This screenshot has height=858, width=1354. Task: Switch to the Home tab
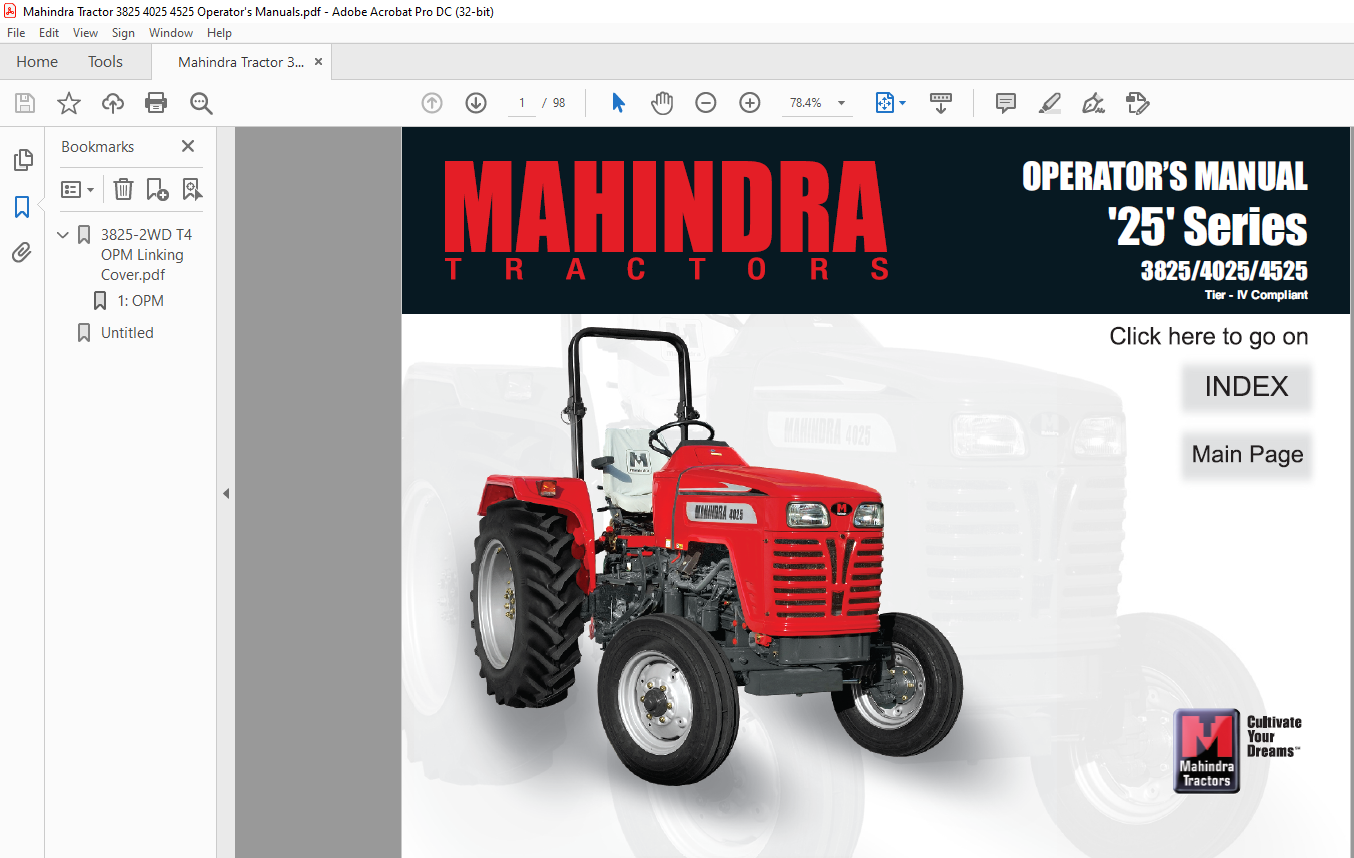[37, 62]
